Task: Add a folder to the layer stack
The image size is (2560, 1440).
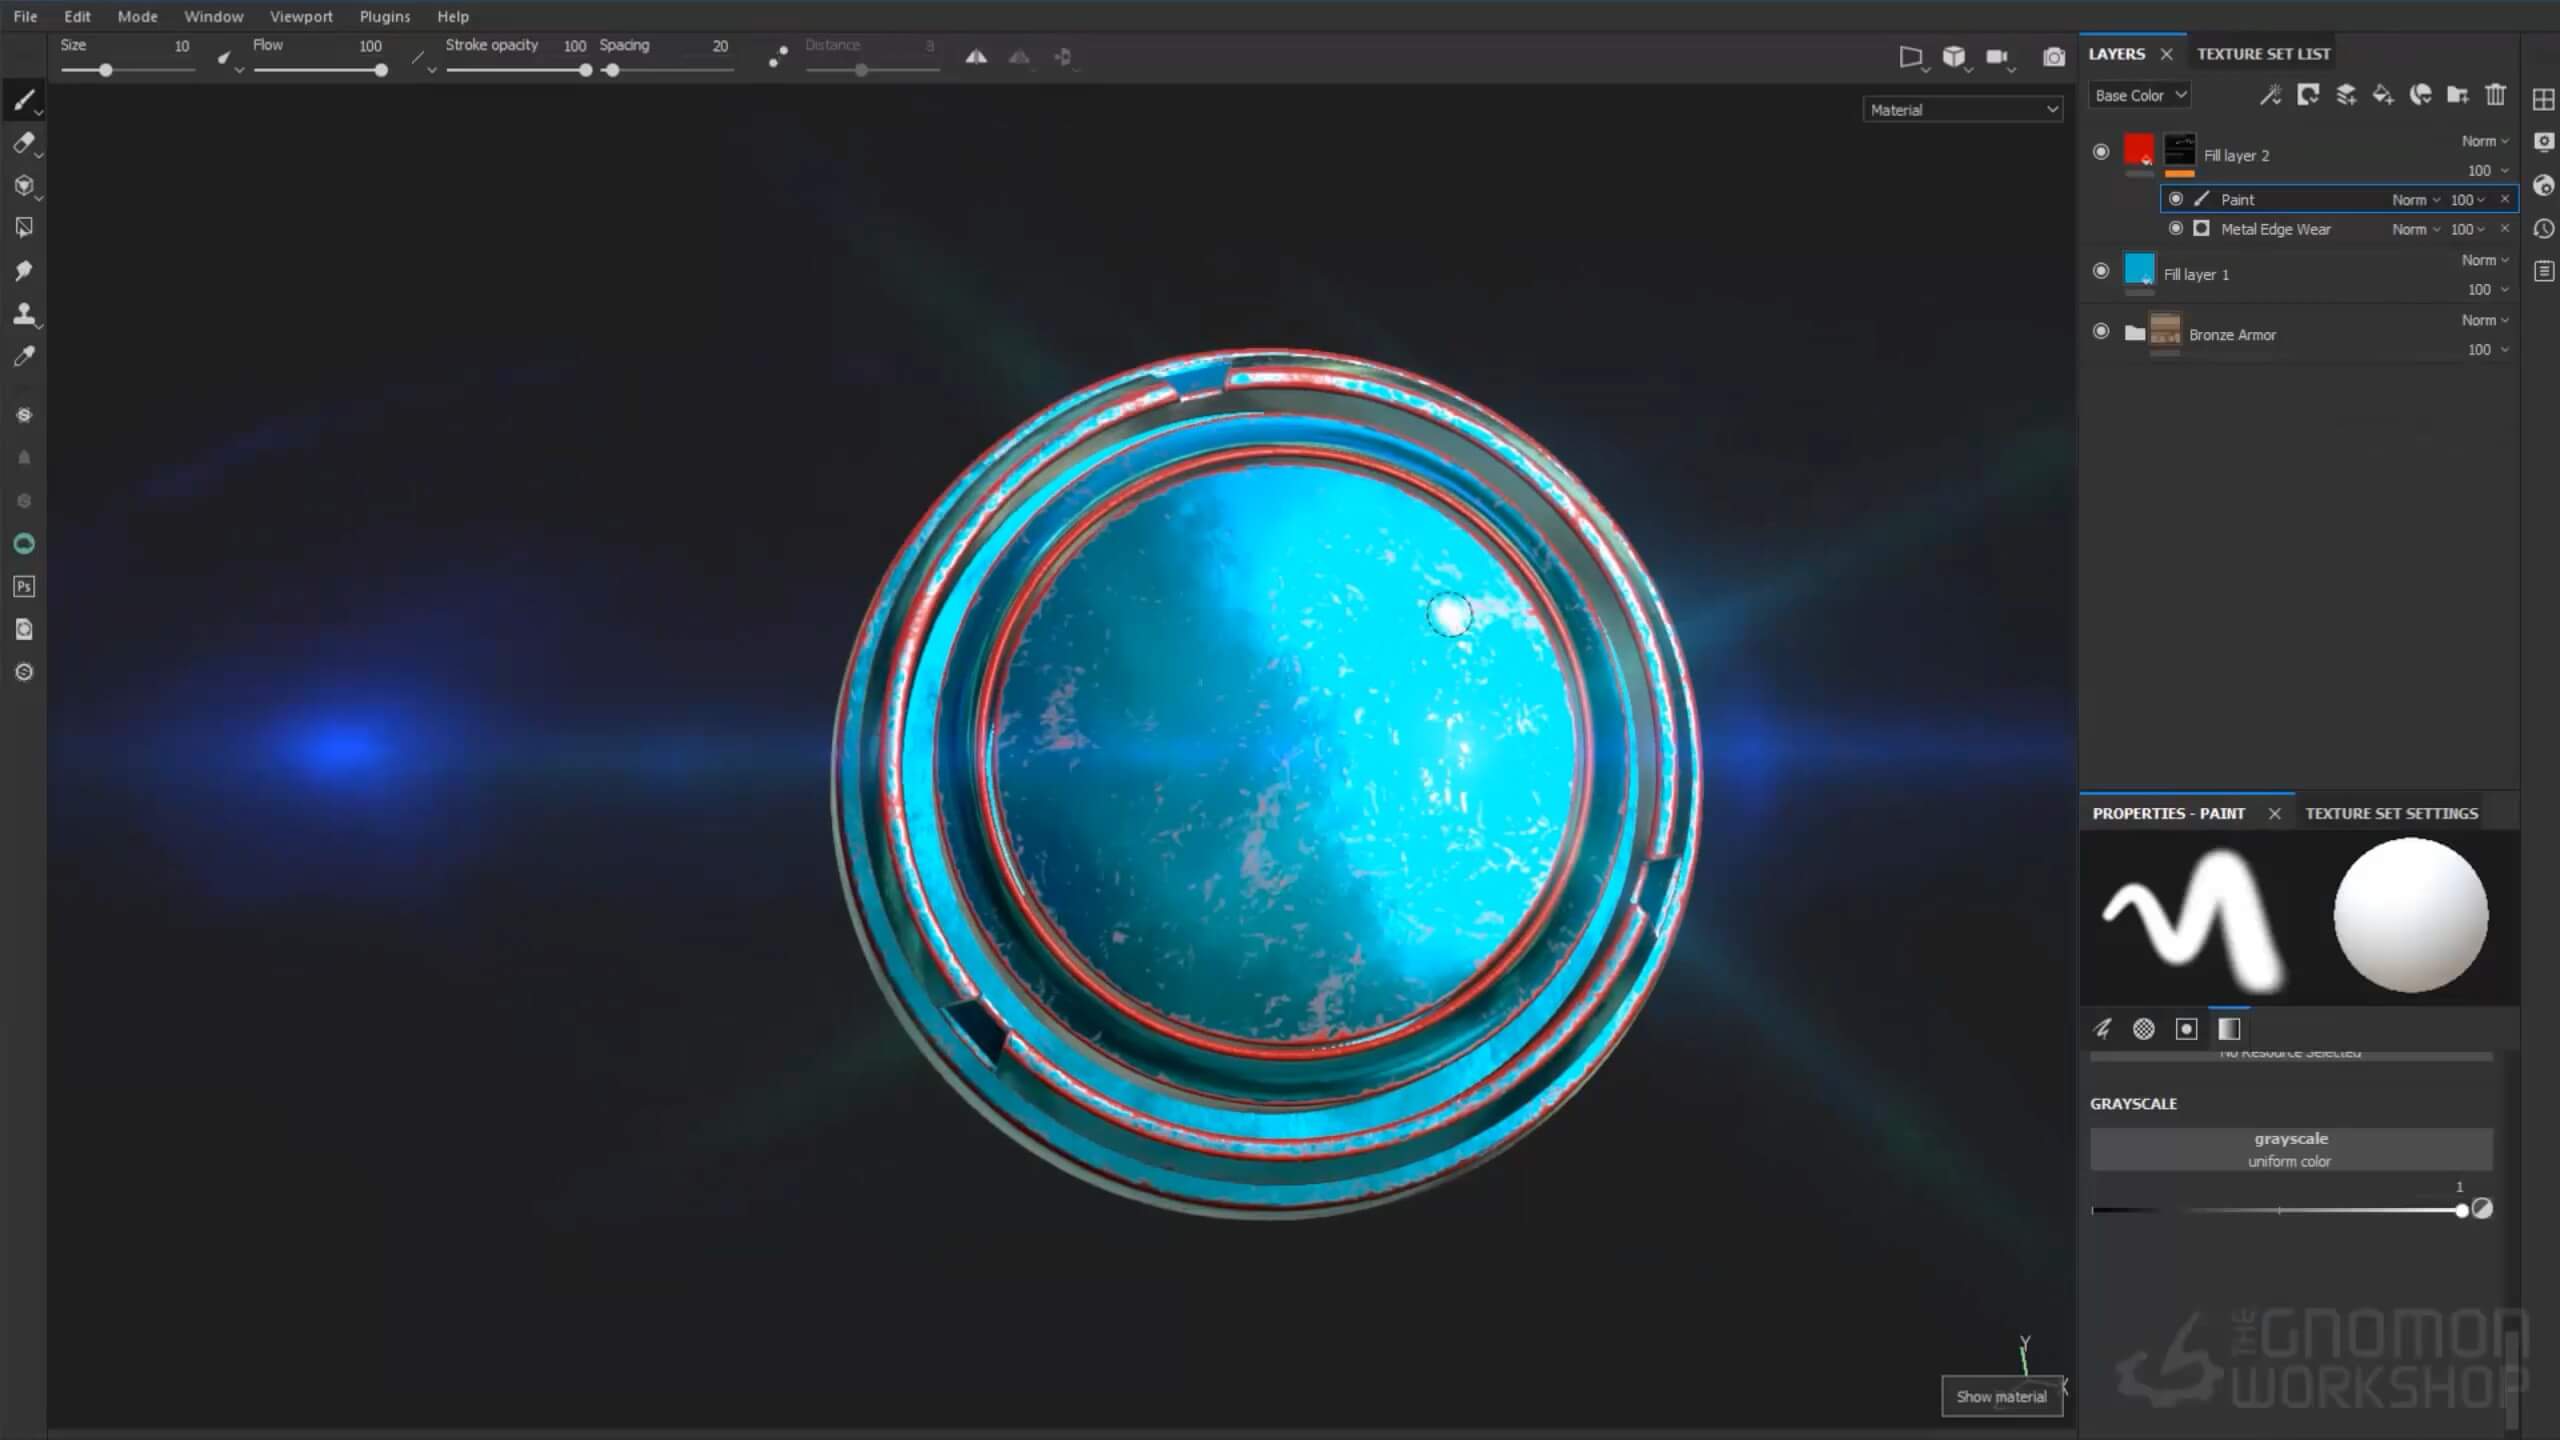Action: point(2457,95)
